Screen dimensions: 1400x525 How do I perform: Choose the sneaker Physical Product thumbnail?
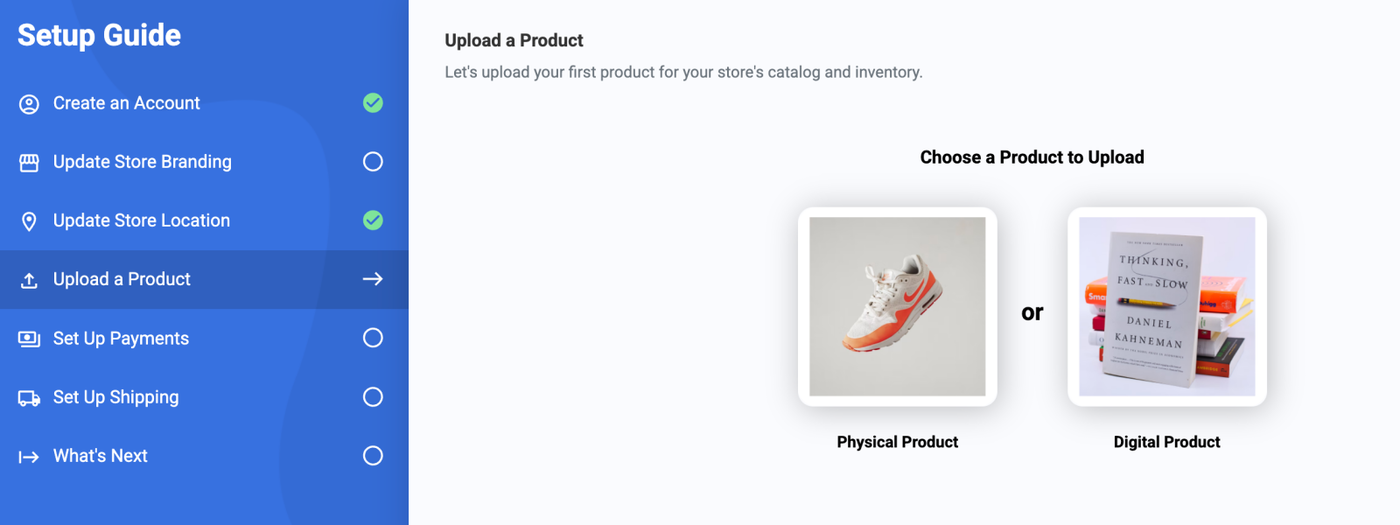[897, 306]
